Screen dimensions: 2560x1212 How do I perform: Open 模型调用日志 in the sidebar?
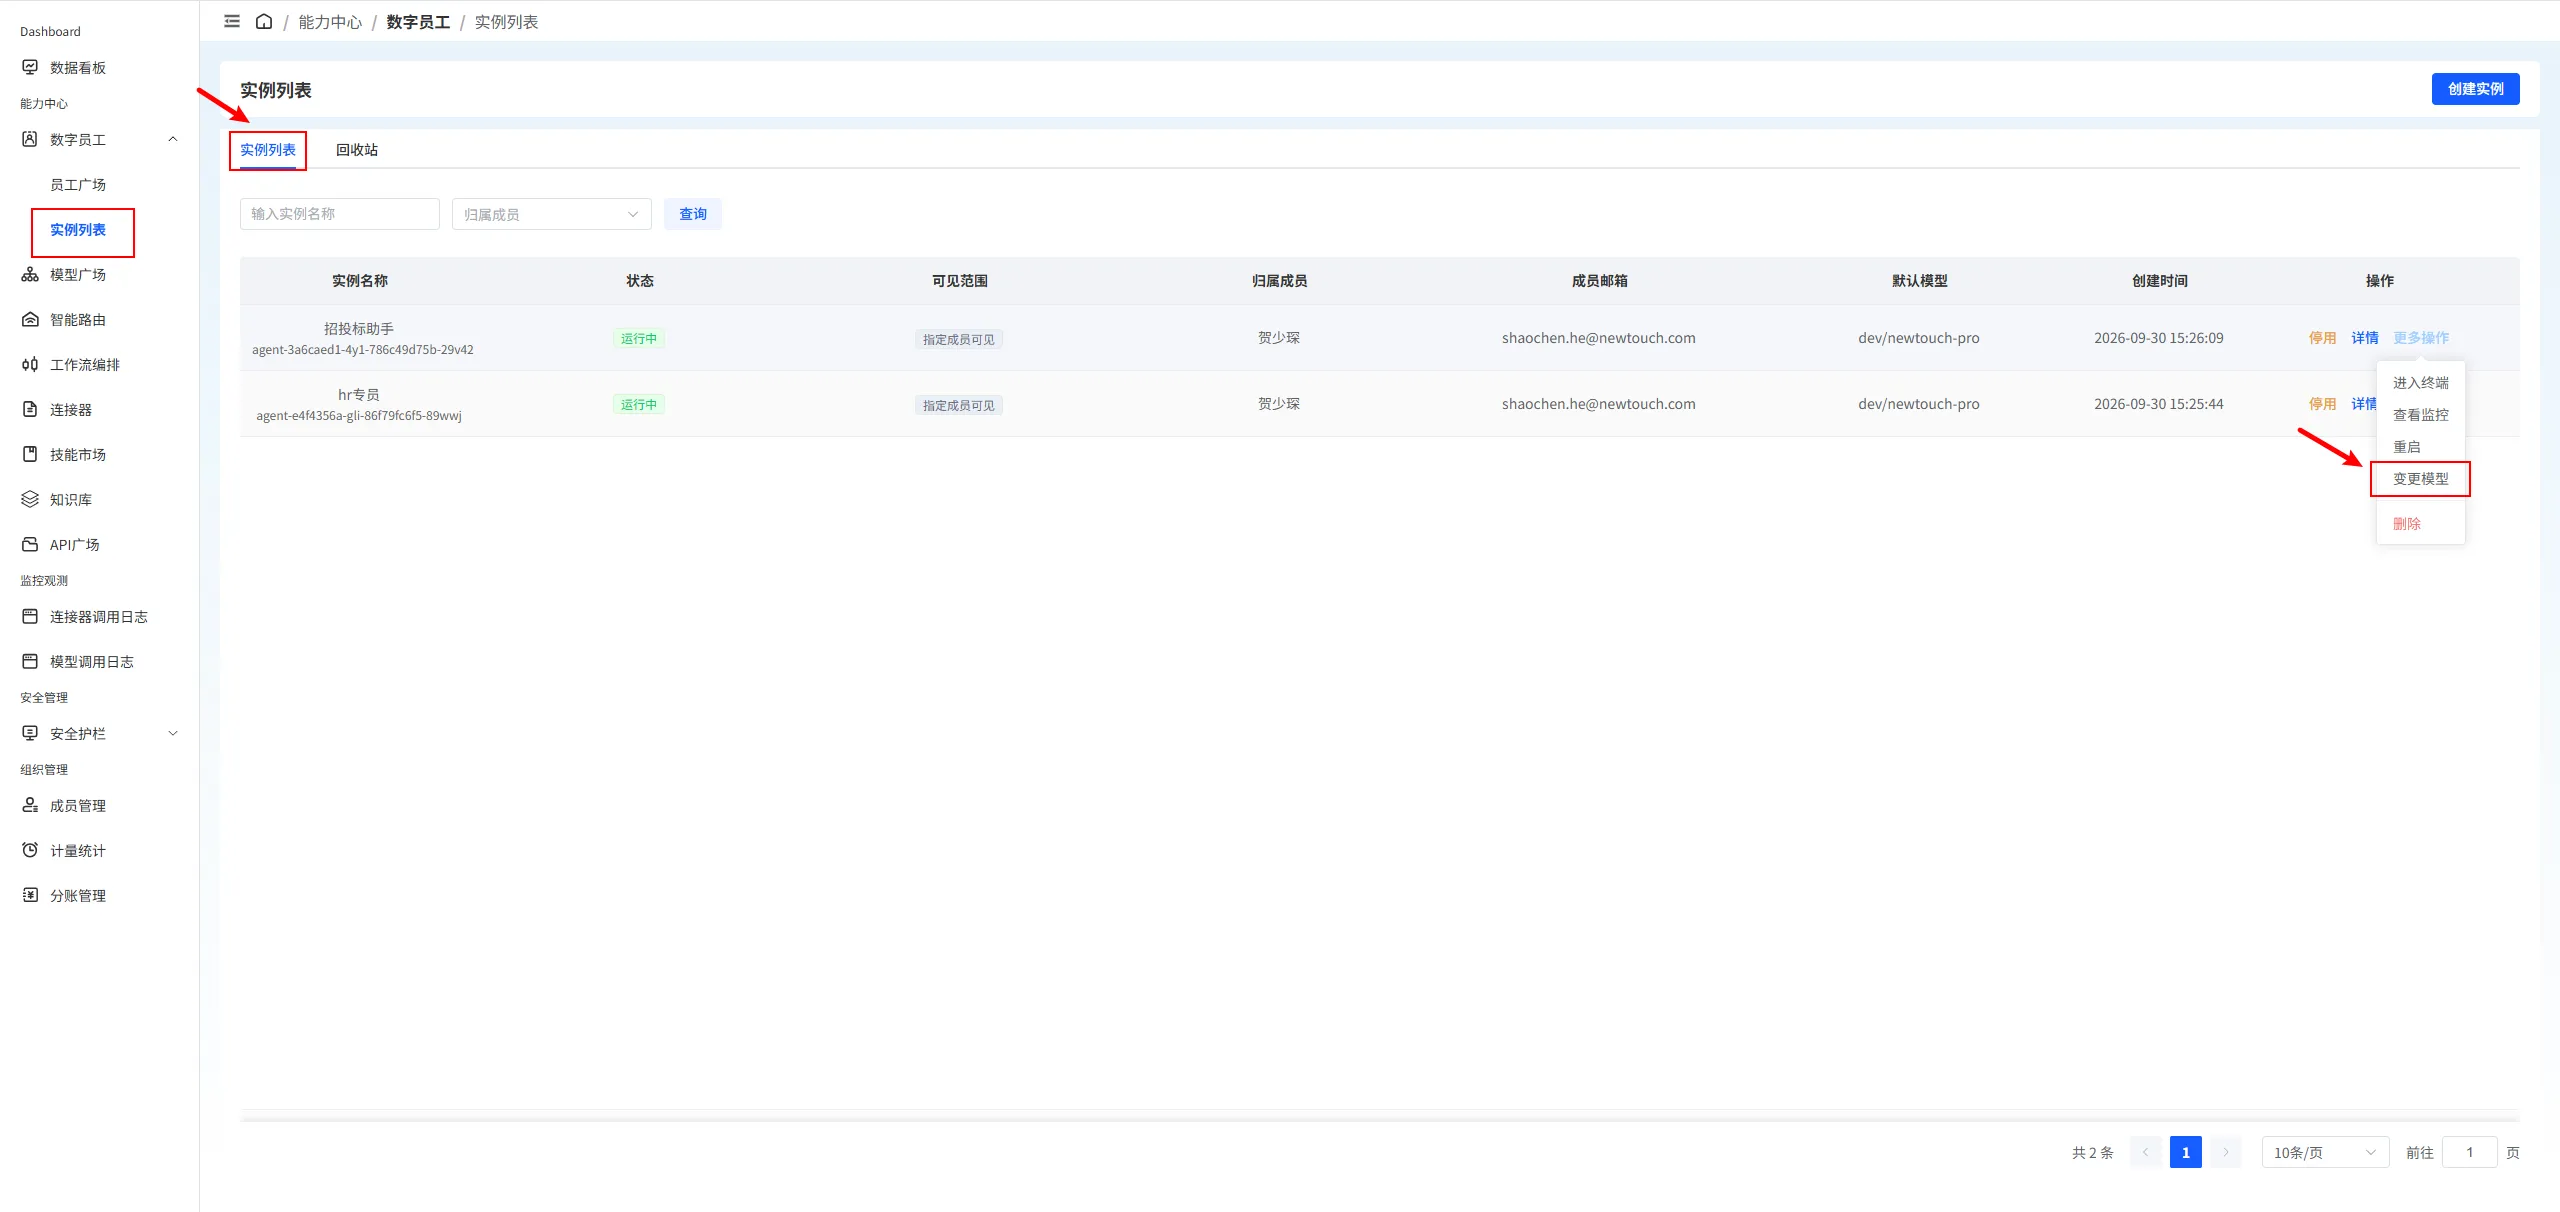tap(92, 661)
